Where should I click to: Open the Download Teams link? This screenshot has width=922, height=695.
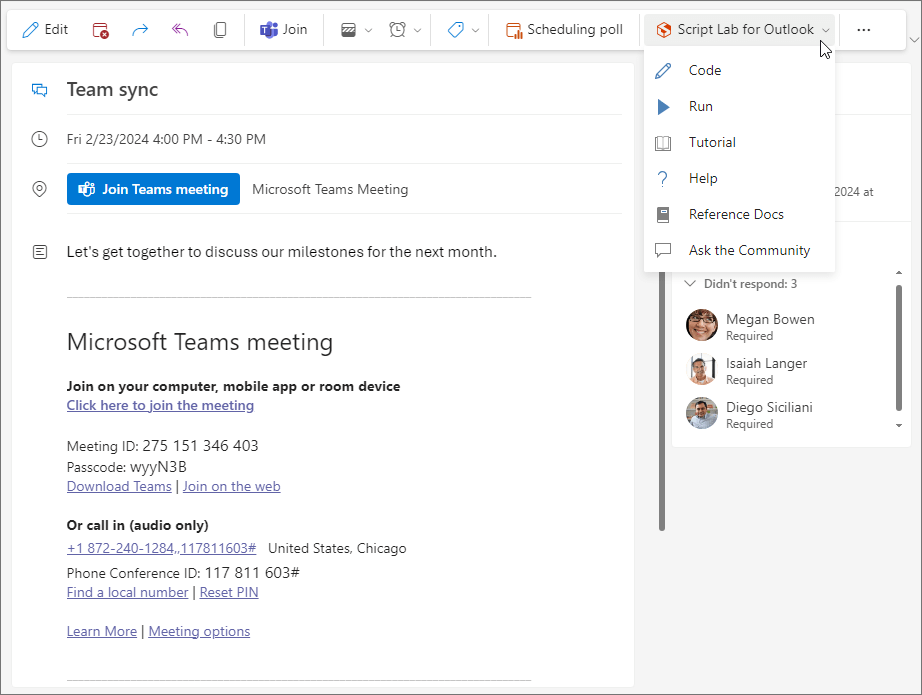tap(119, 486)
